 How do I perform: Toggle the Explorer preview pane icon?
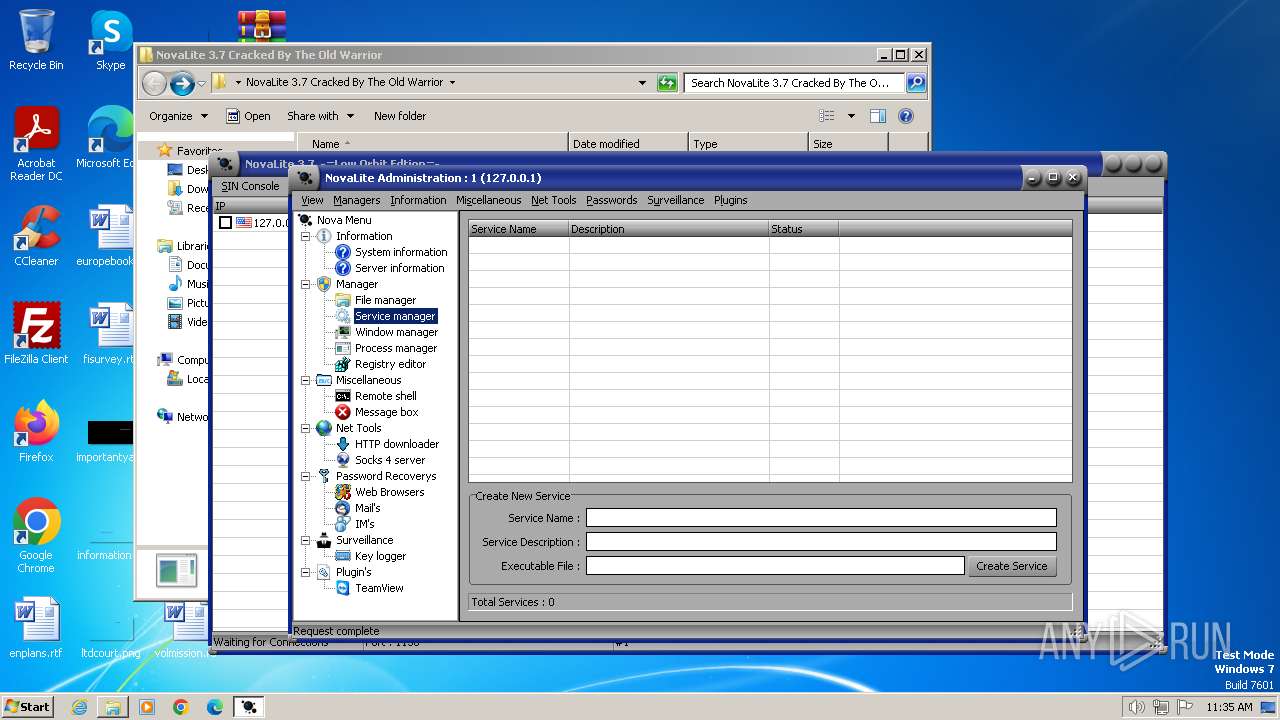pyautogui.click(x=878, y=116)
